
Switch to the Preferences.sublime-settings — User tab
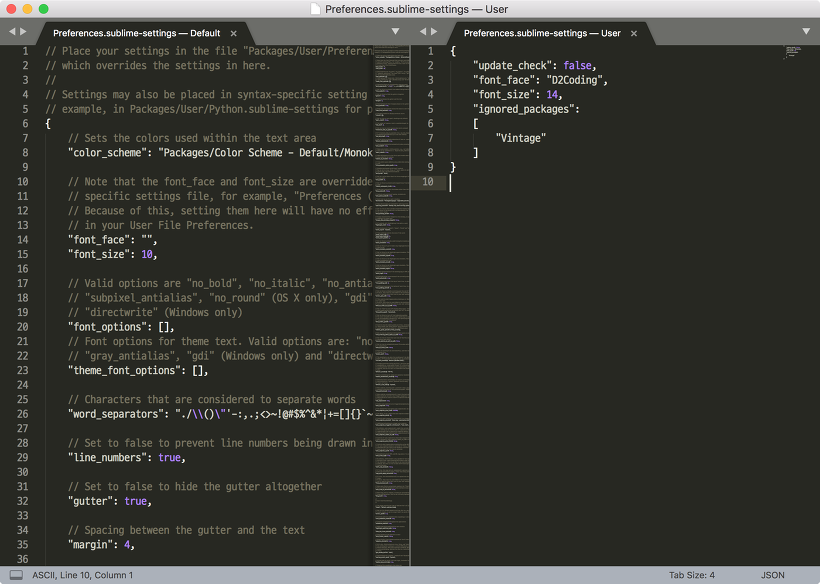542,33
